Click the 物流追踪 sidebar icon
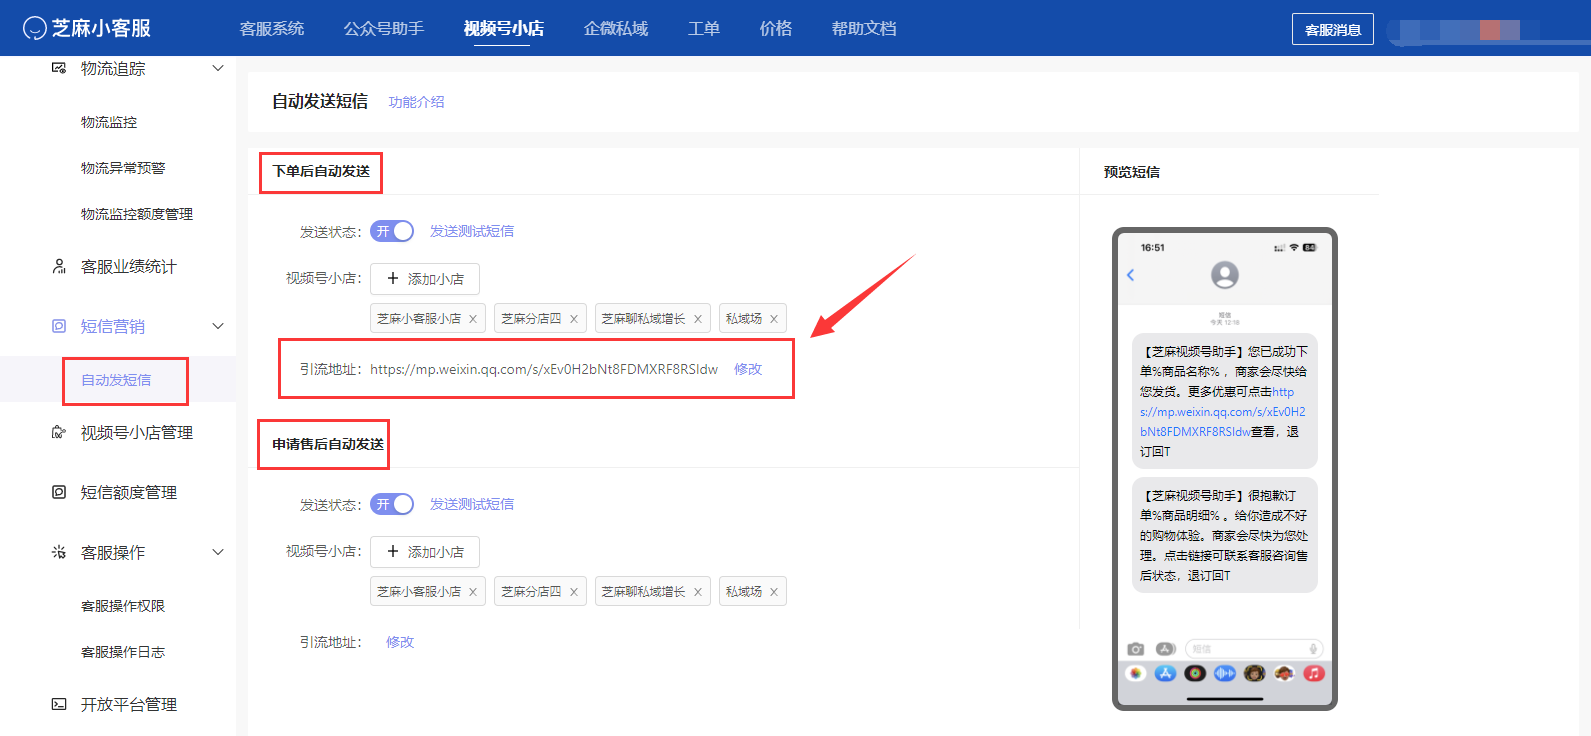Viewport: 1591px width, 736px height. [x=59, y=68]
